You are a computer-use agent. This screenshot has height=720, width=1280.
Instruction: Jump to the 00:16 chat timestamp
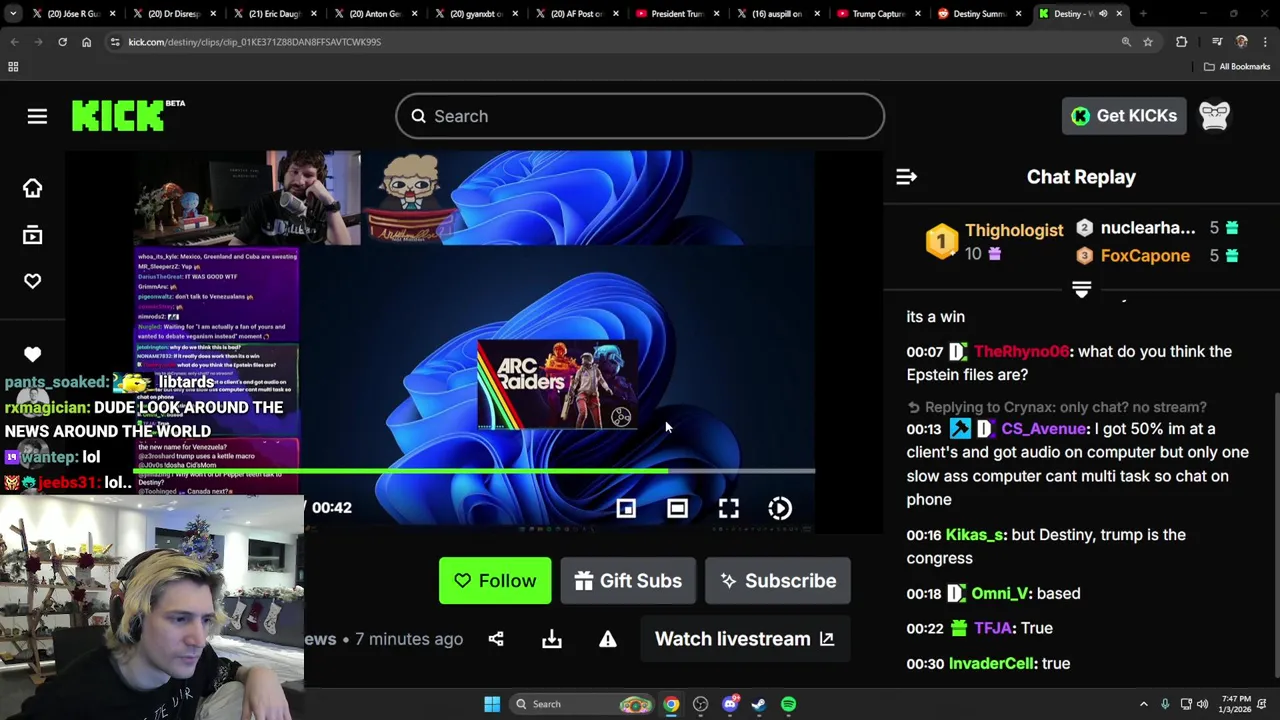point(925,535)
